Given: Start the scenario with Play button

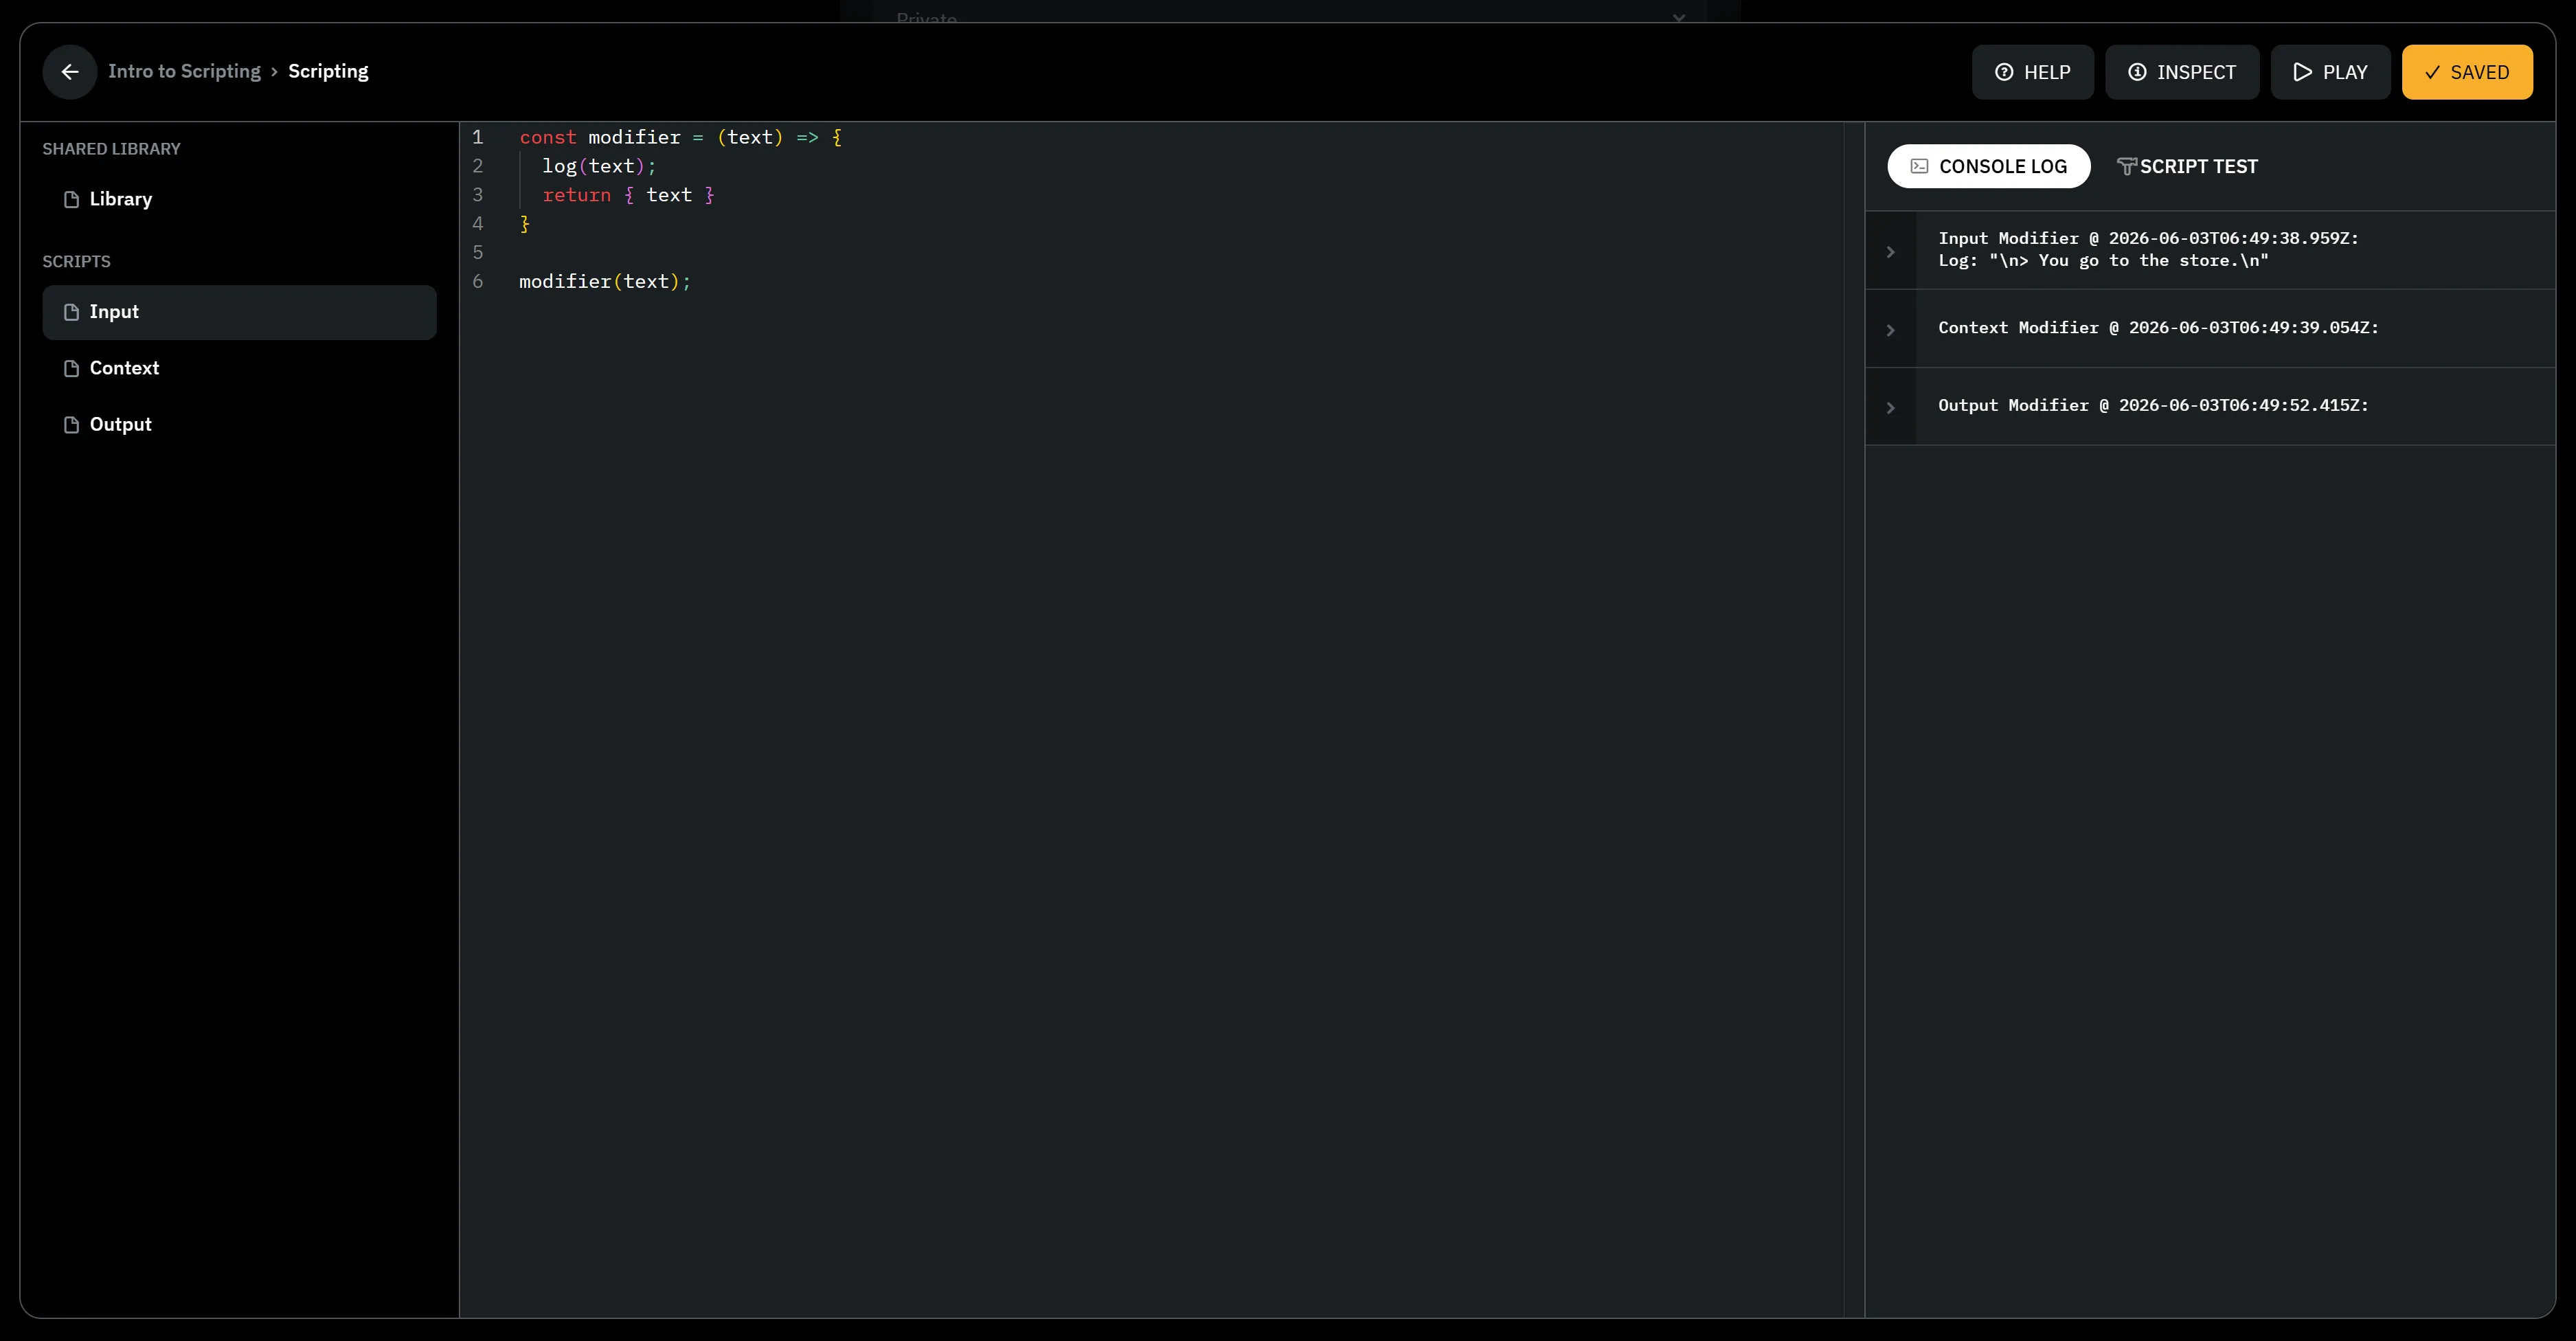Looking at the screenshot, I should [2330, 72].
